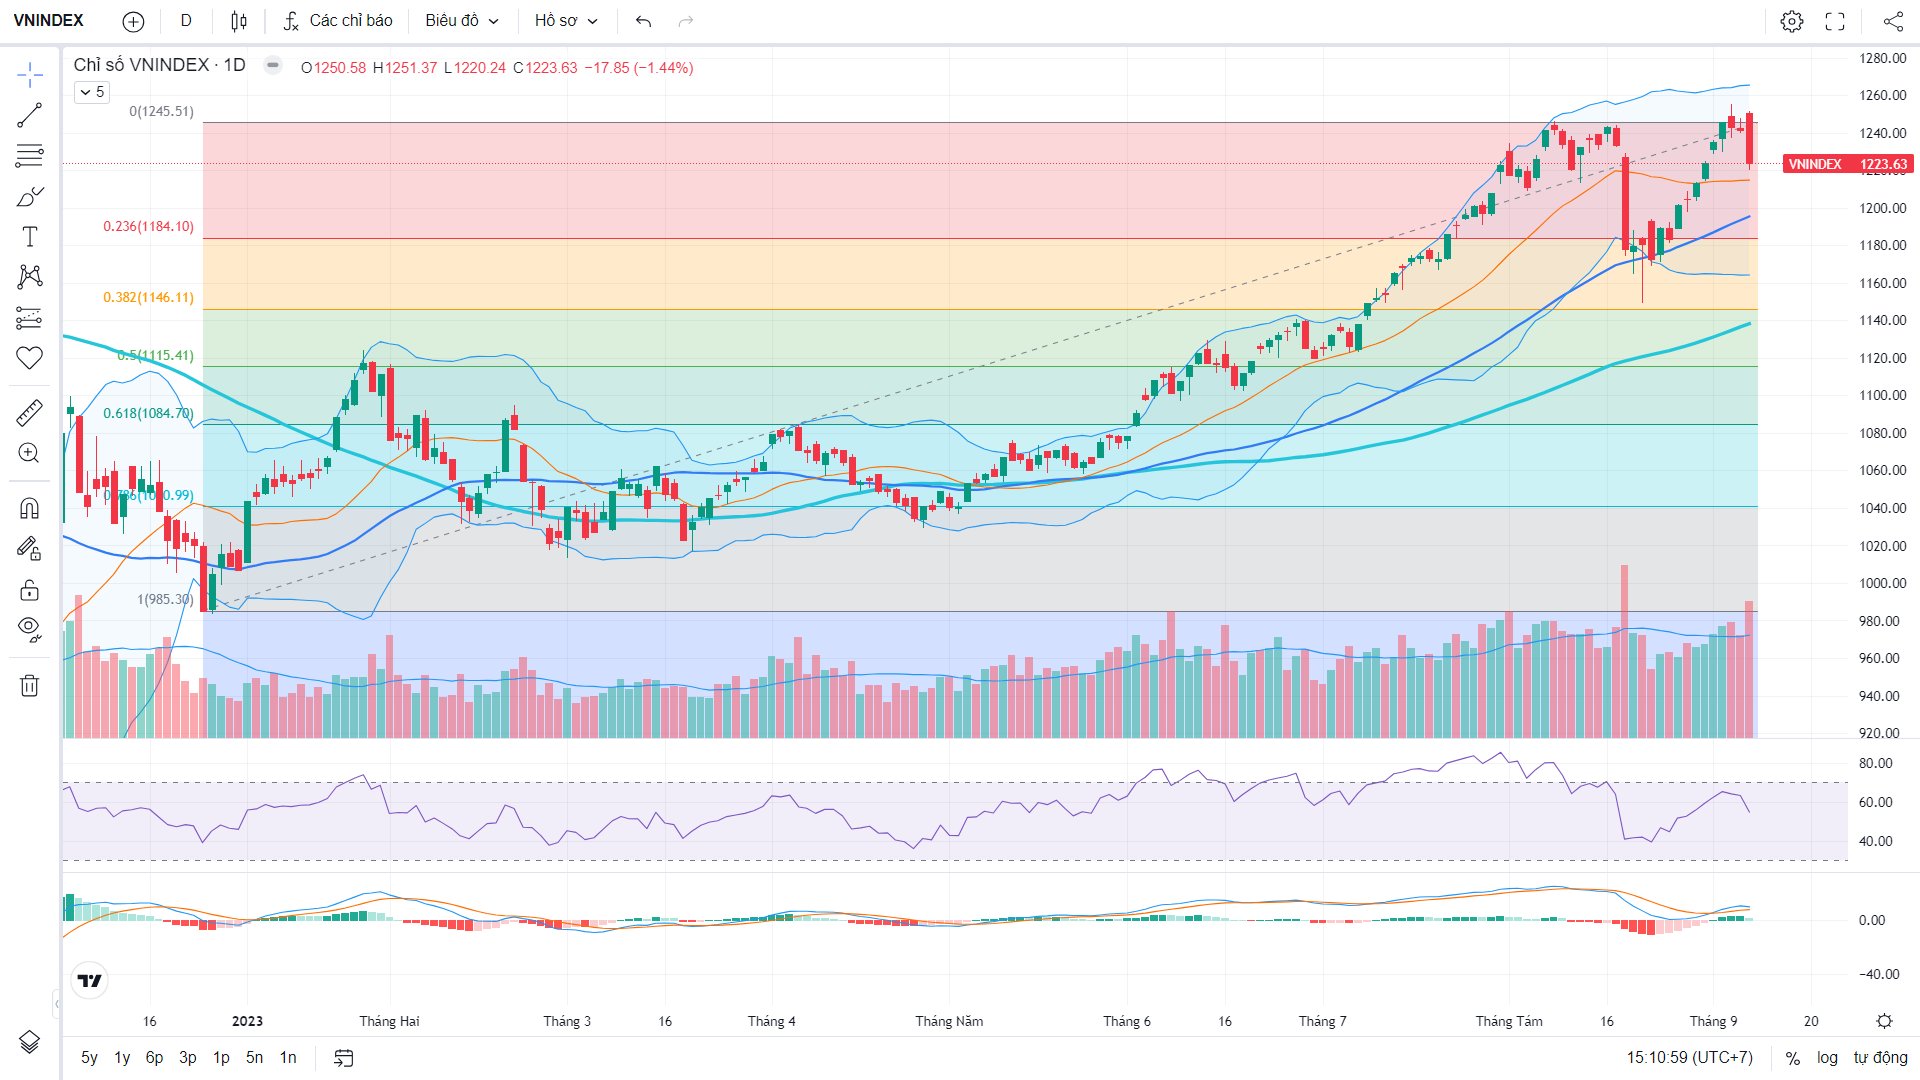Add chart to favorites heart icon
The height and width of the screenshot is (1080, 1920).
pos(30,358)
